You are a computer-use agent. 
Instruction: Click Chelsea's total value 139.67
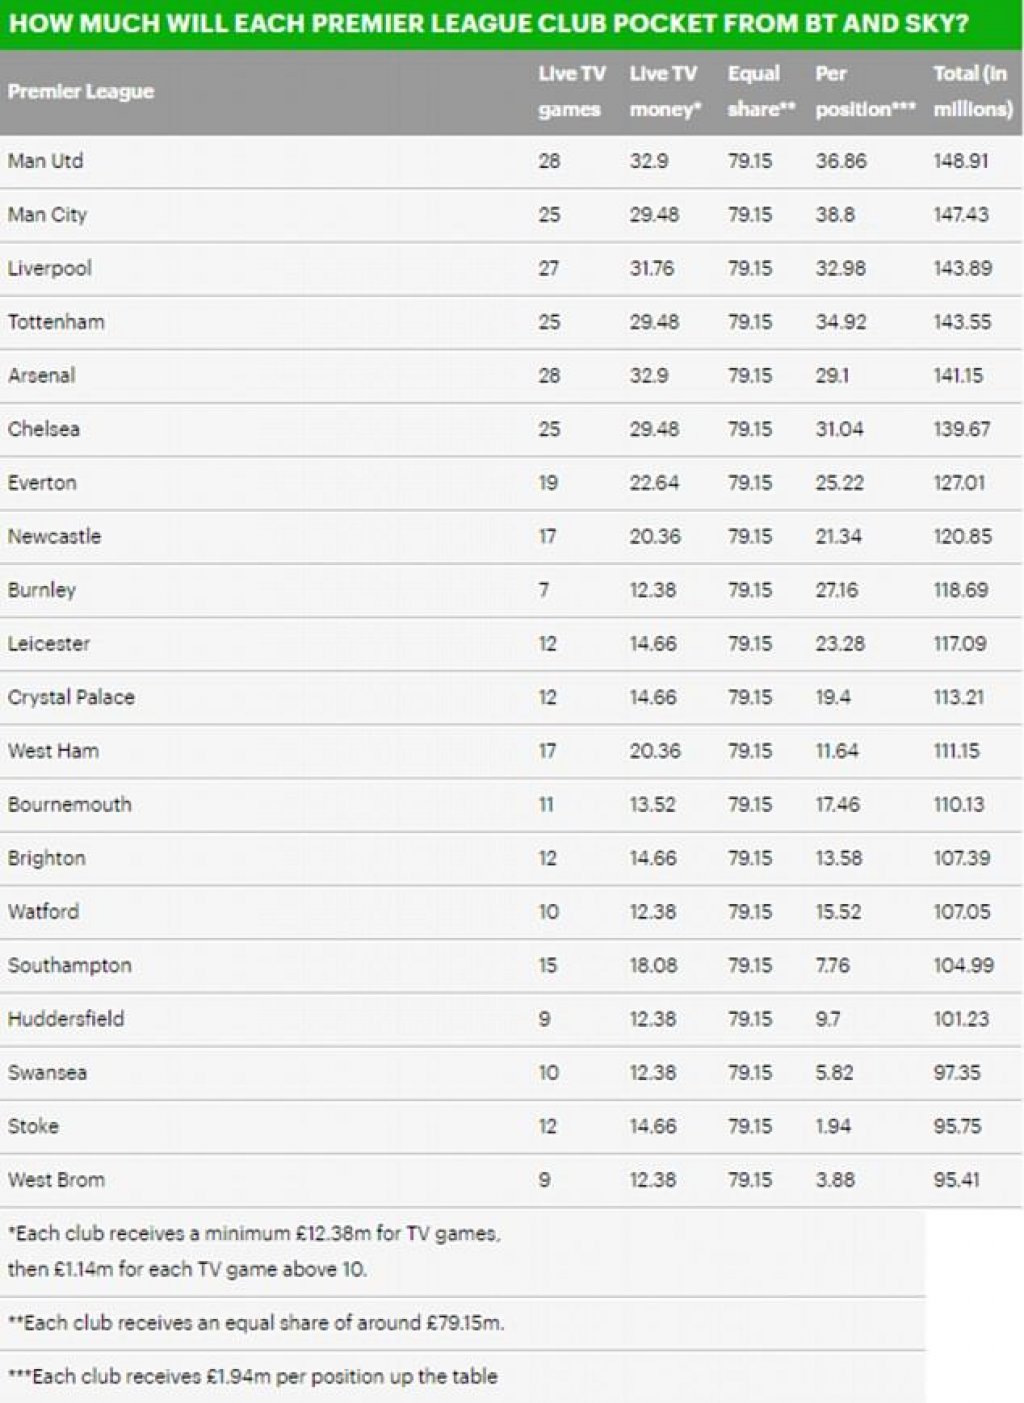pos(962,429)
